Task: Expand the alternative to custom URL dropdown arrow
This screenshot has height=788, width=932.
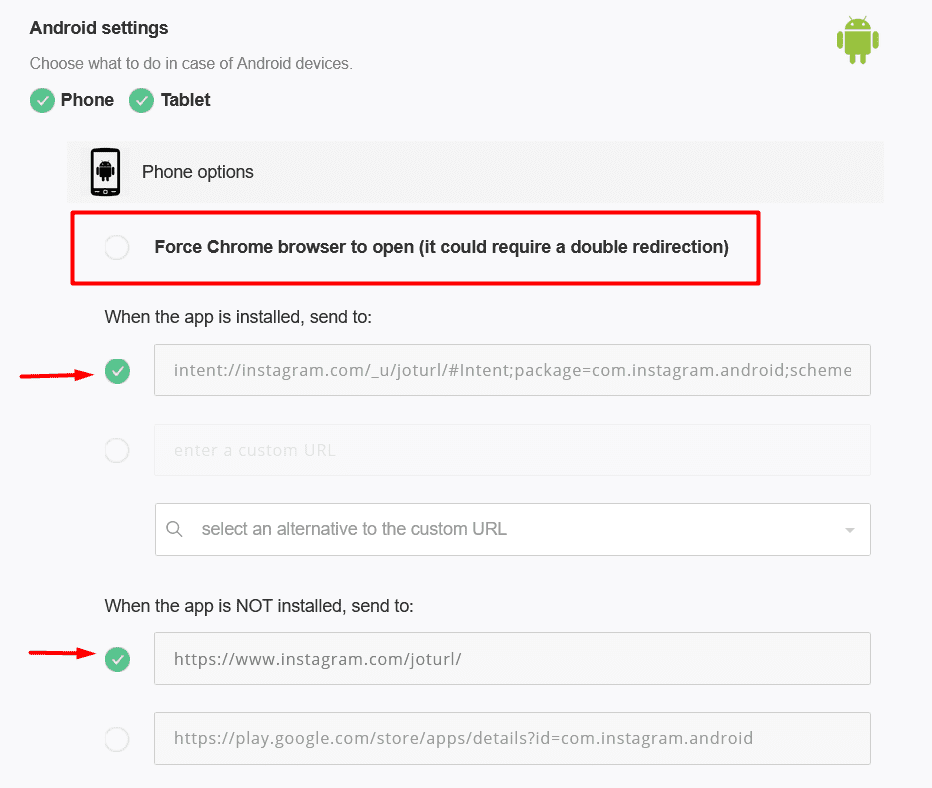Action: [x=850, y=529]
